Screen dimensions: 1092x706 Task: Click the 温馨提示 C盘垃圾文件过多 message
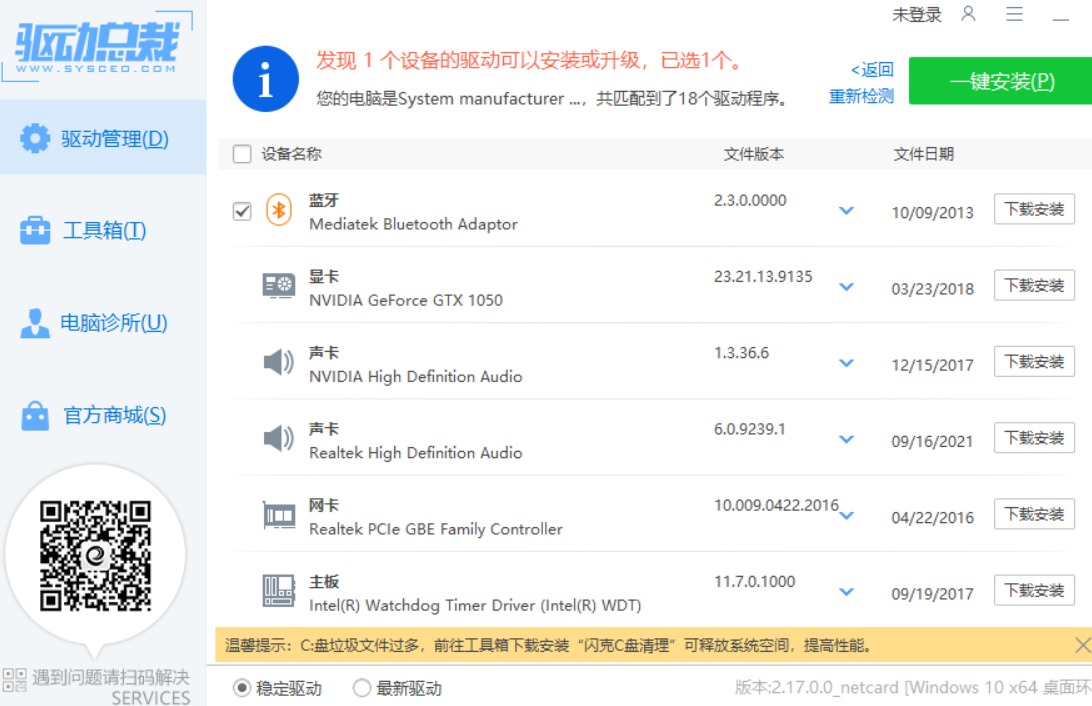click(548, 645)
